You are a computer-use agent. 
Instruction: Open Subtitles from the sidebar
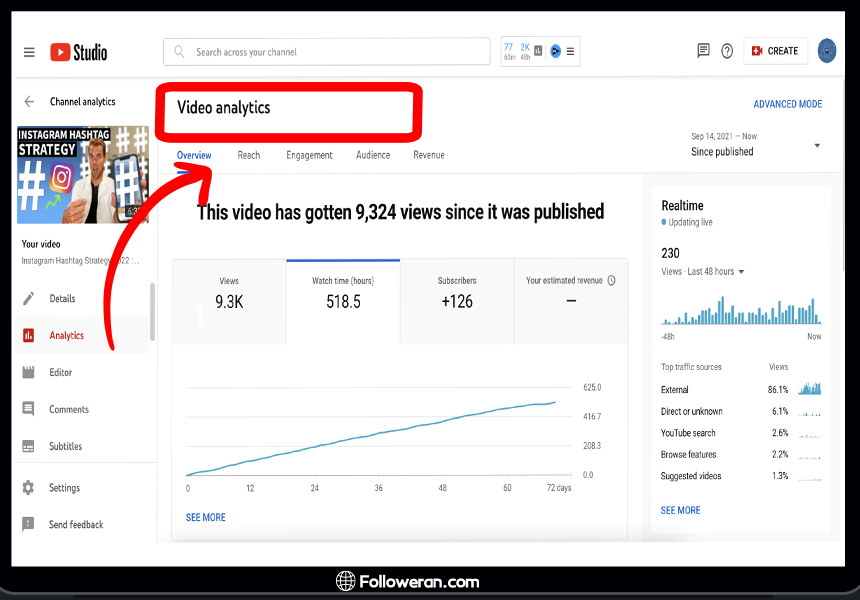click(65, 447)
